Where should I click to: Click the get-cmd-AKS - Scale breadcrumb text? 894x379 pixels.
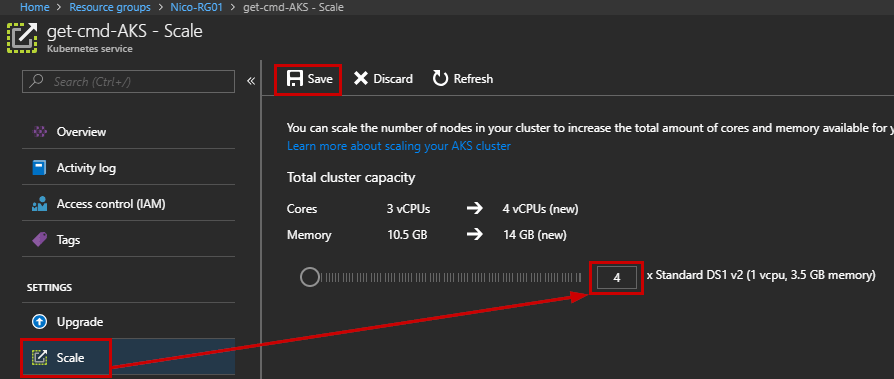293,7
